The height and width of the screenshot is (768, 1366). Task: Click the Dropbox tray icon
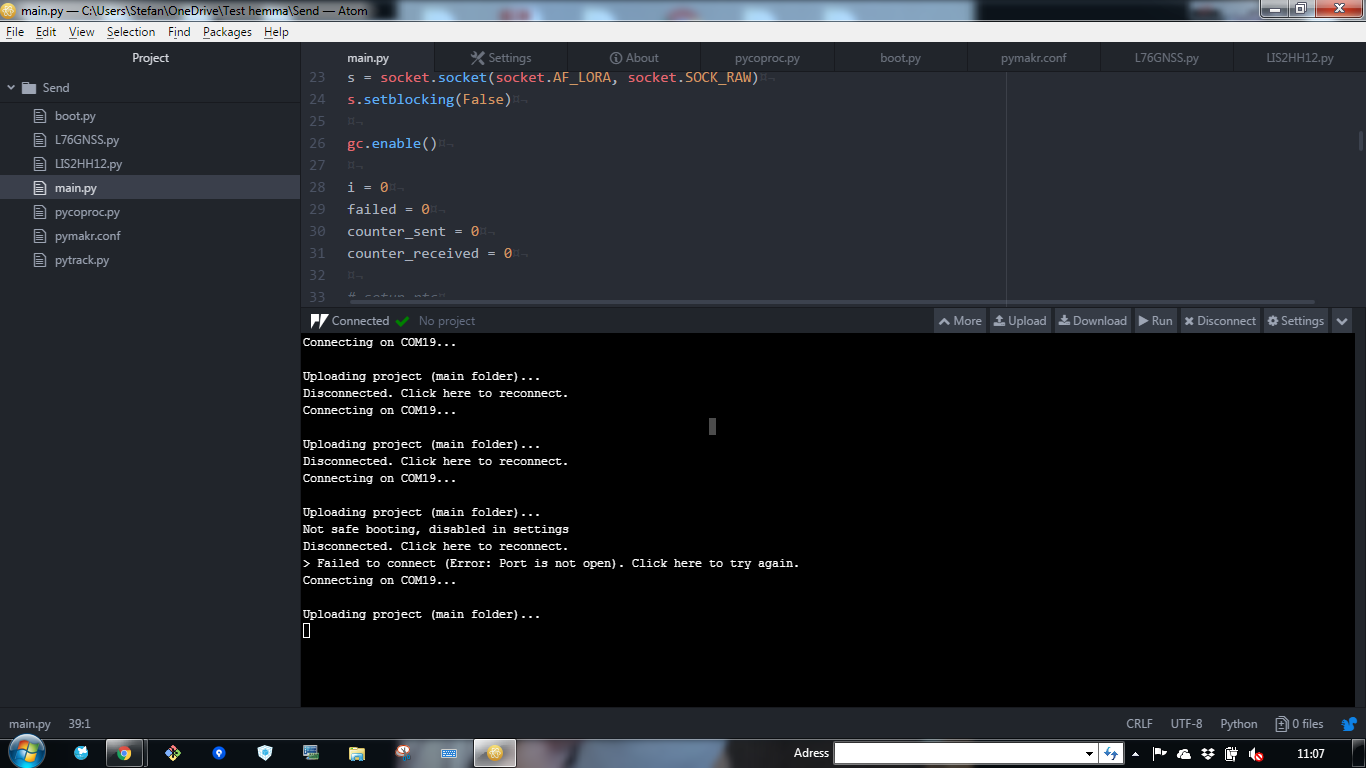click(1208, 753)
